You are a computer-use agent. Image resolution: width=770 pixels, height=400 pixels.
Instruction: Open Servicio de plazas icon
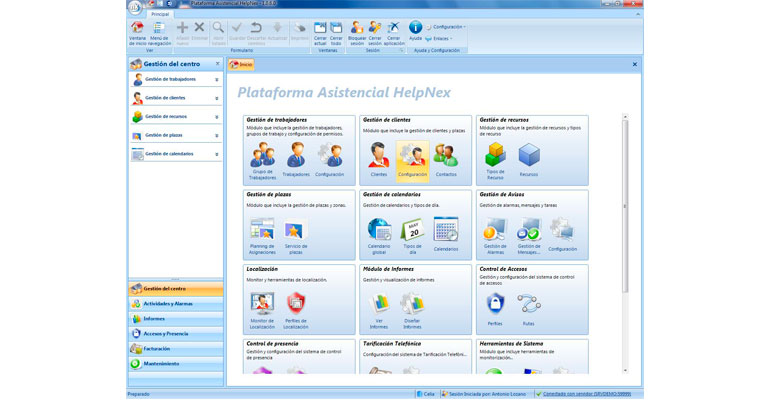[296, 236]
